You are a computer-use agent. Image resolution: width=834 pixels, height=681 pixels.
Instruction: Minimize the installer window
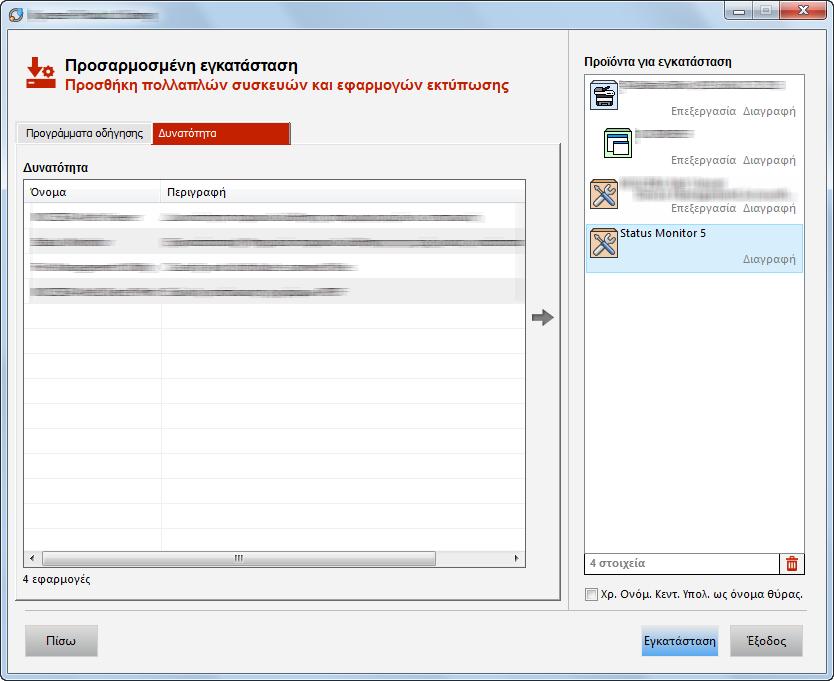(739, 11)
